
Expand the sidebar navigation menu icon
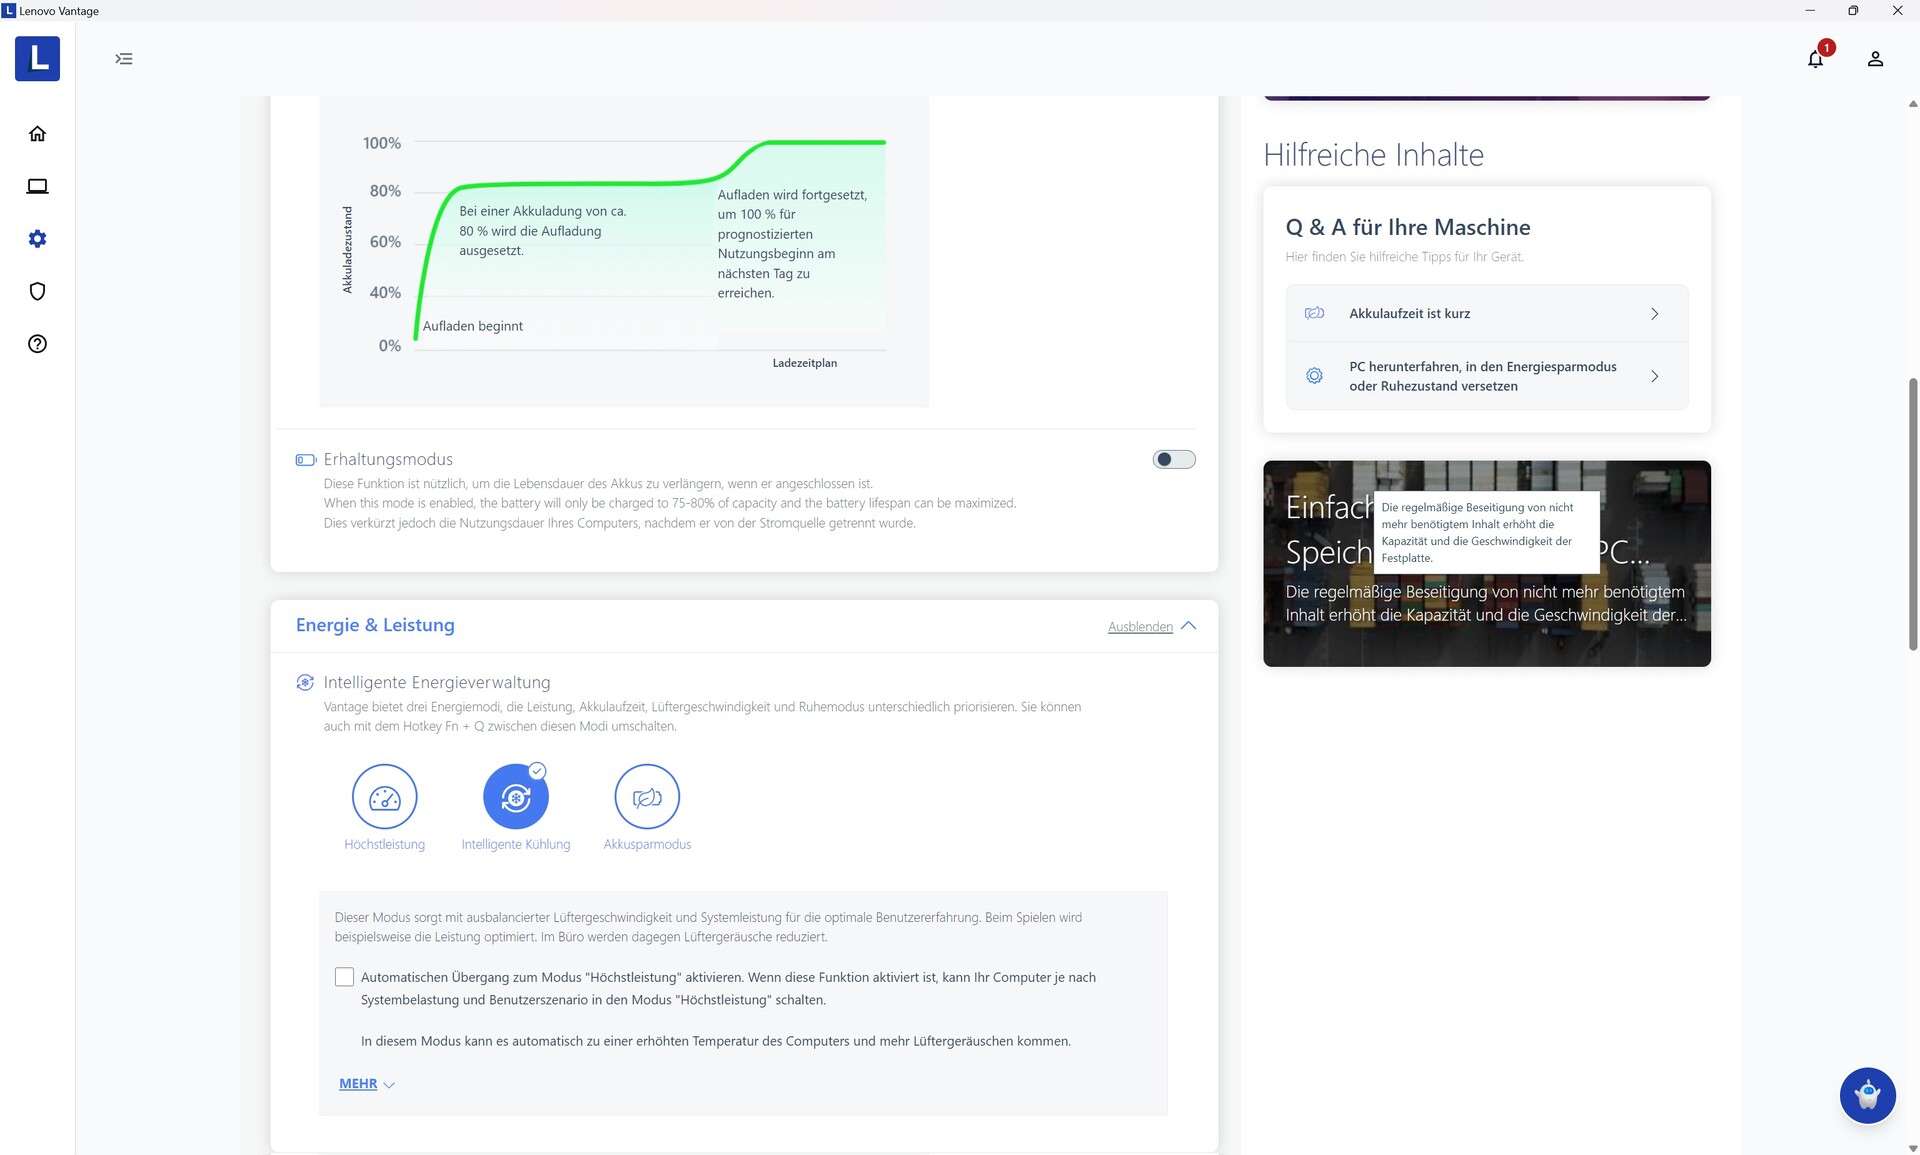click(x=124, y=59)
